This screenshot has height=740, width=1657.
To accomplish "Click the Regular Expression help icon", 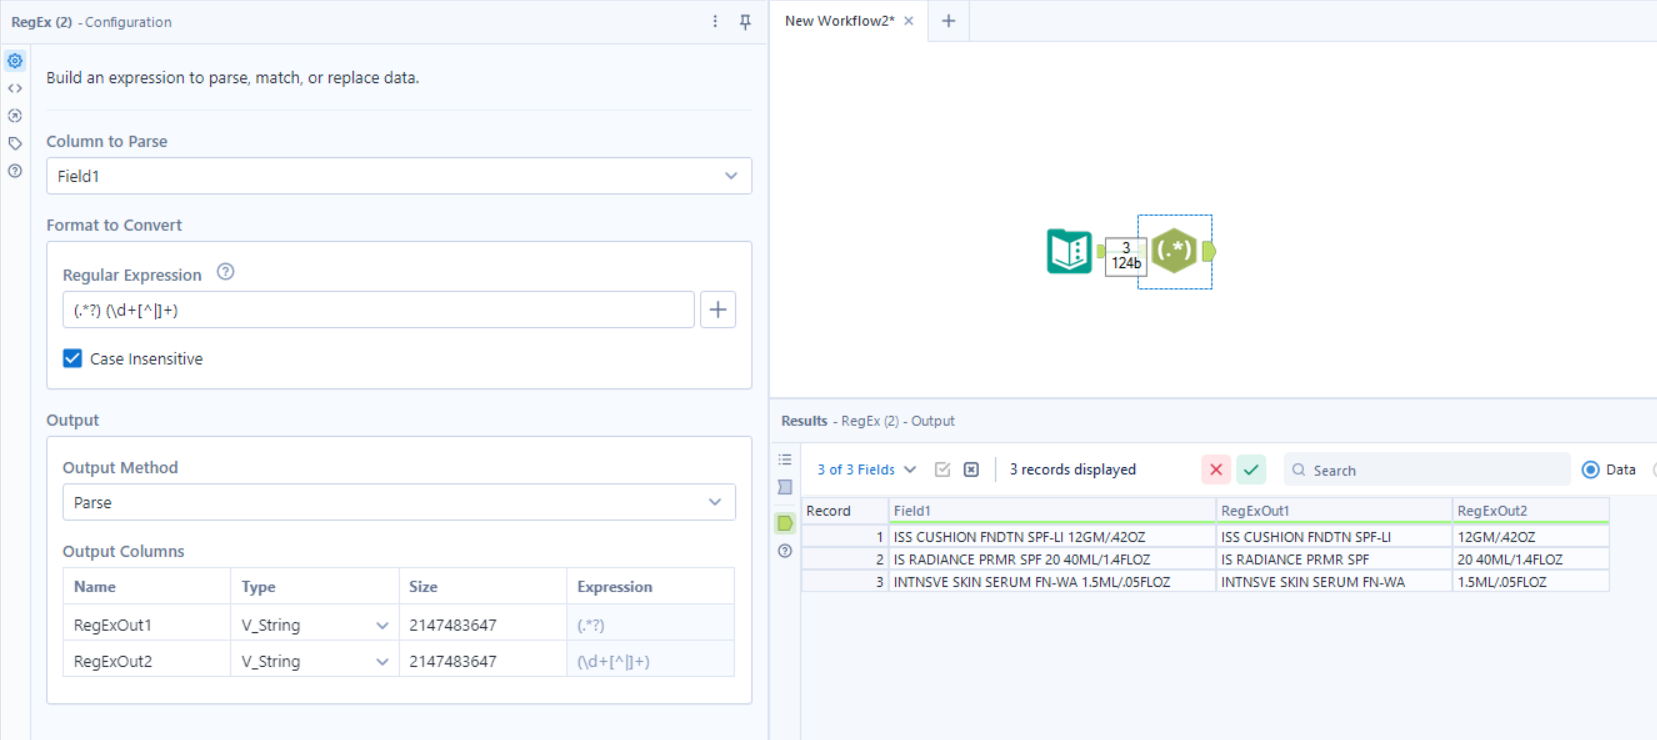I will (226, 272).
